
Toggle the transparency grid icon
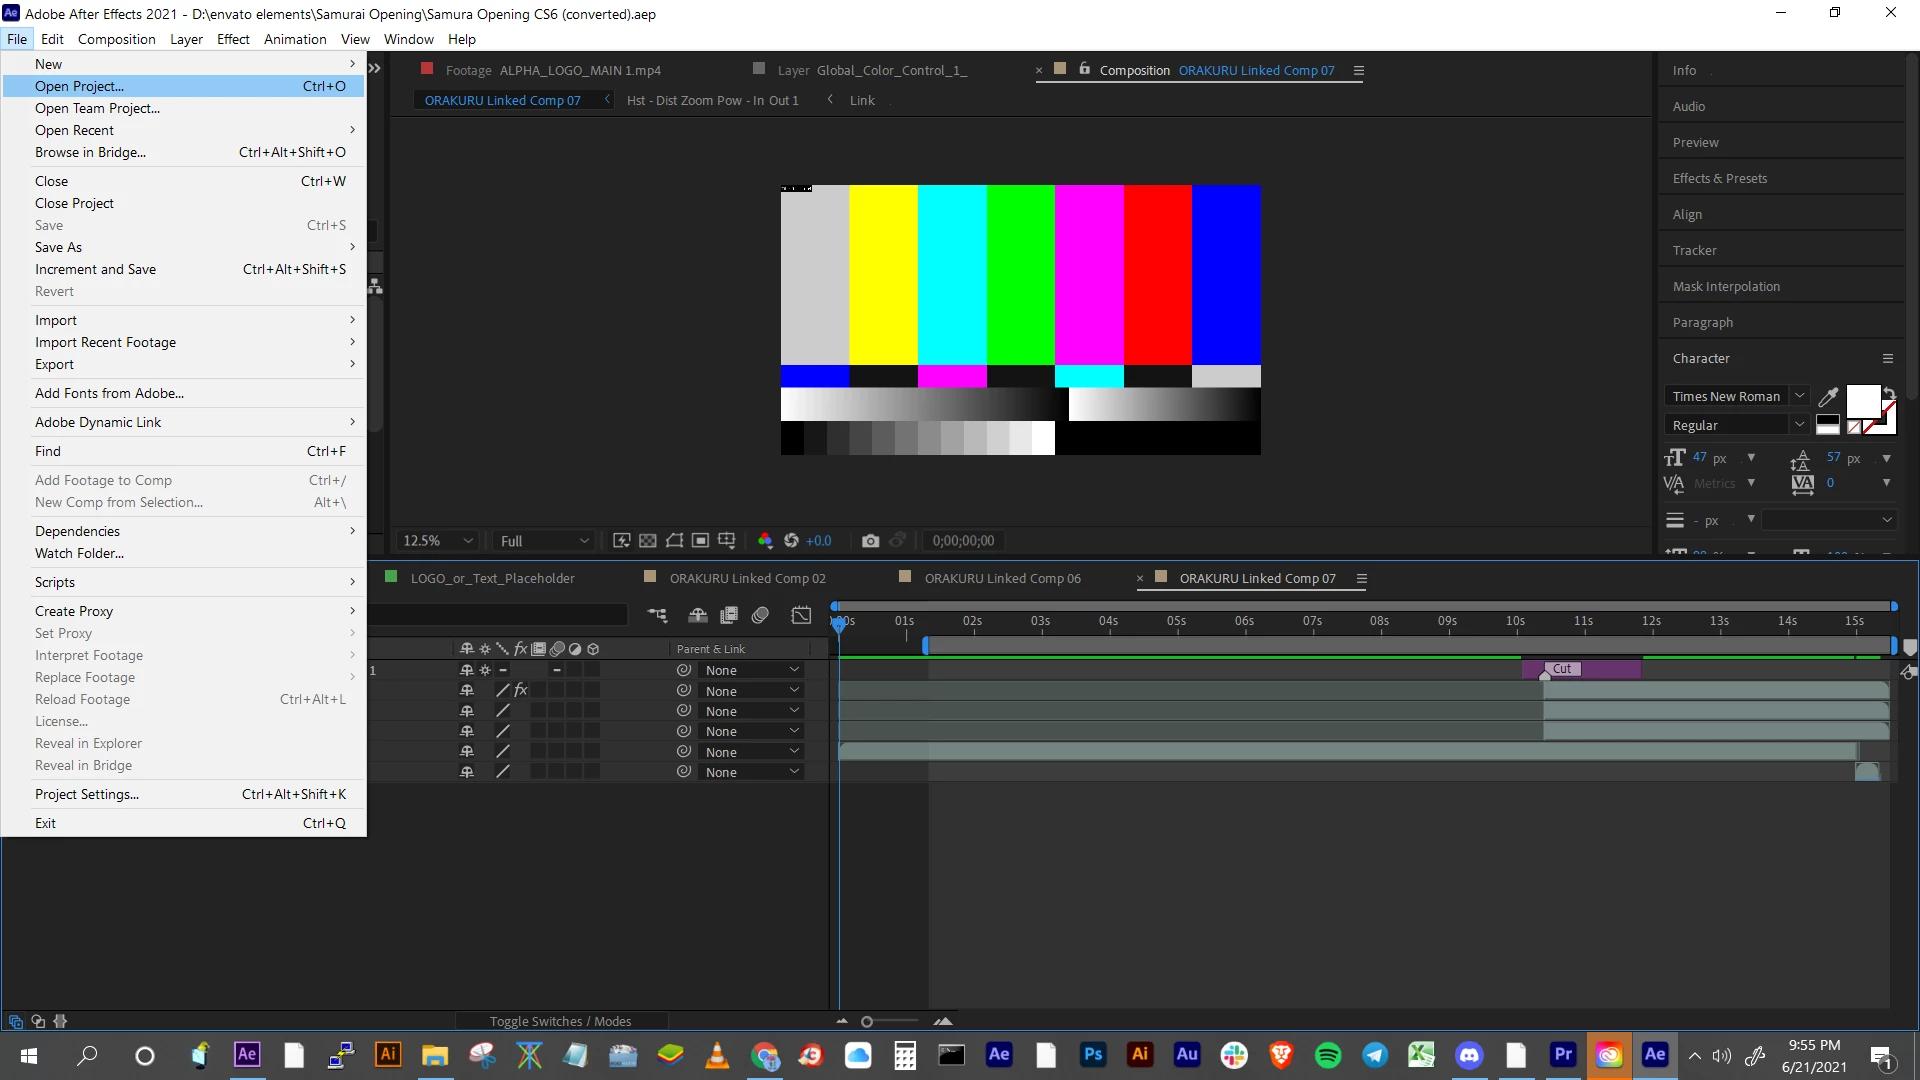[648, 541]
